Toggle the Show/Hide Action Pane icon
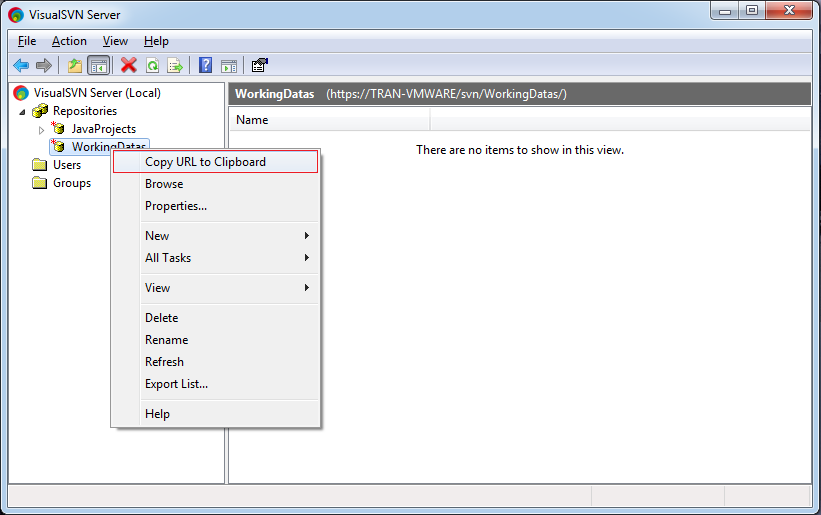821x515 pixels. click(229, 65)
